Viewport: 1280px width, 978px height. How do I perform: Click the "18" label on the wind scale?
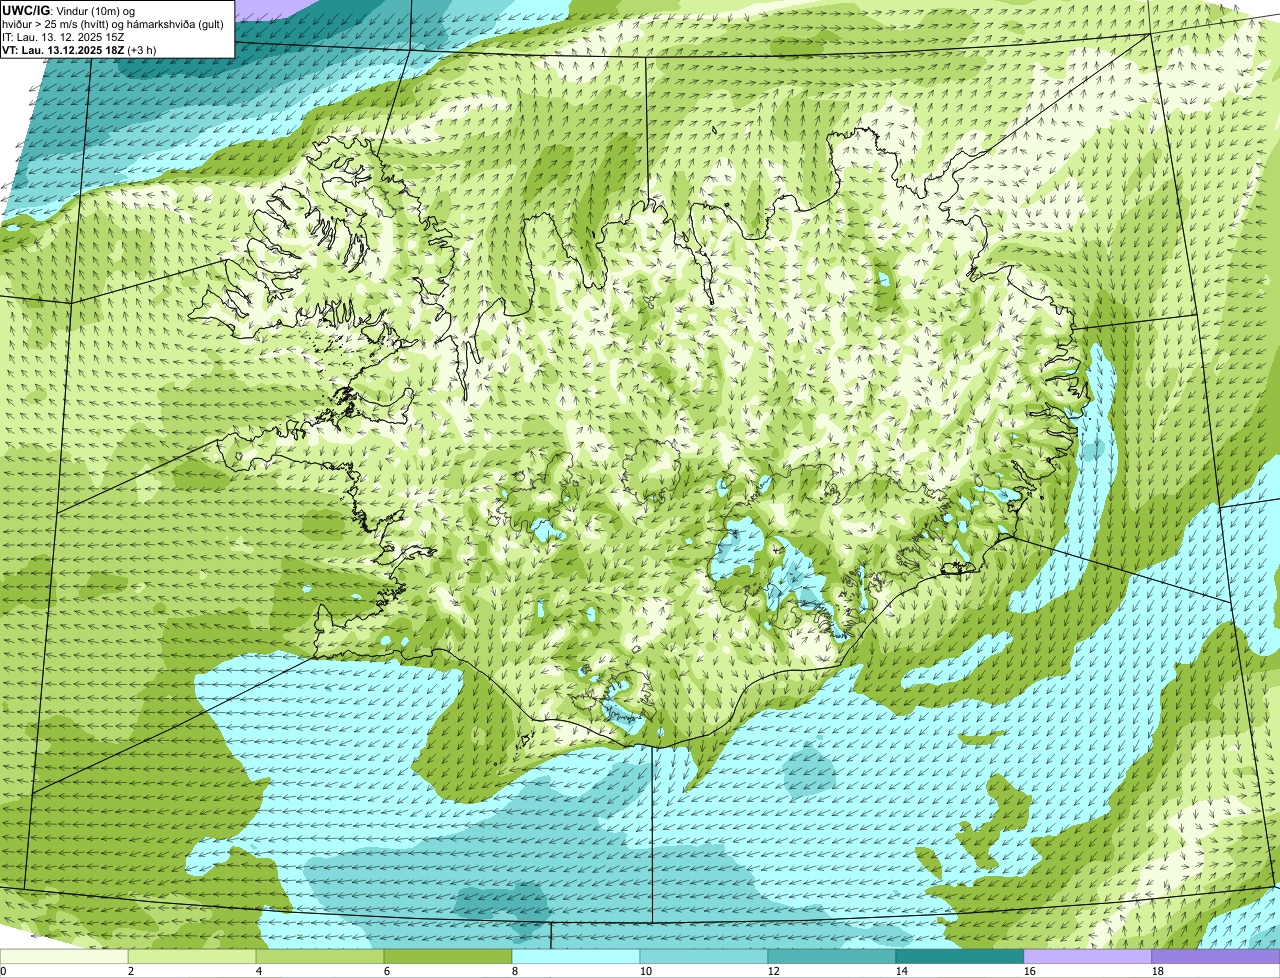coord(1158,971)
